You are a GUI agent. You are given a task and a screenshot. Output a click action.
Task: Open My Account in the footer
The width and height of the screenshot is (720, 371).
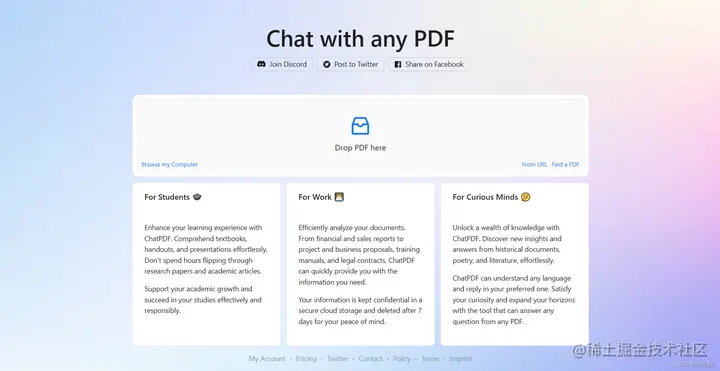(x=267, y=359)
